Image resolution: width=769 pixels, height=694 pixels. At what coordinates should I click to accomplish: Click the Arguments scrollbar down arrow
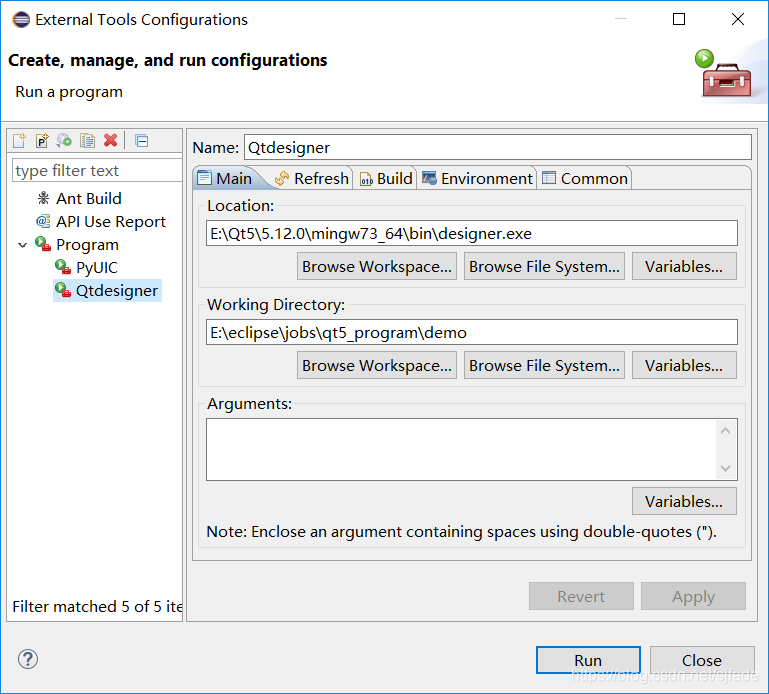(x=726, y=468)
